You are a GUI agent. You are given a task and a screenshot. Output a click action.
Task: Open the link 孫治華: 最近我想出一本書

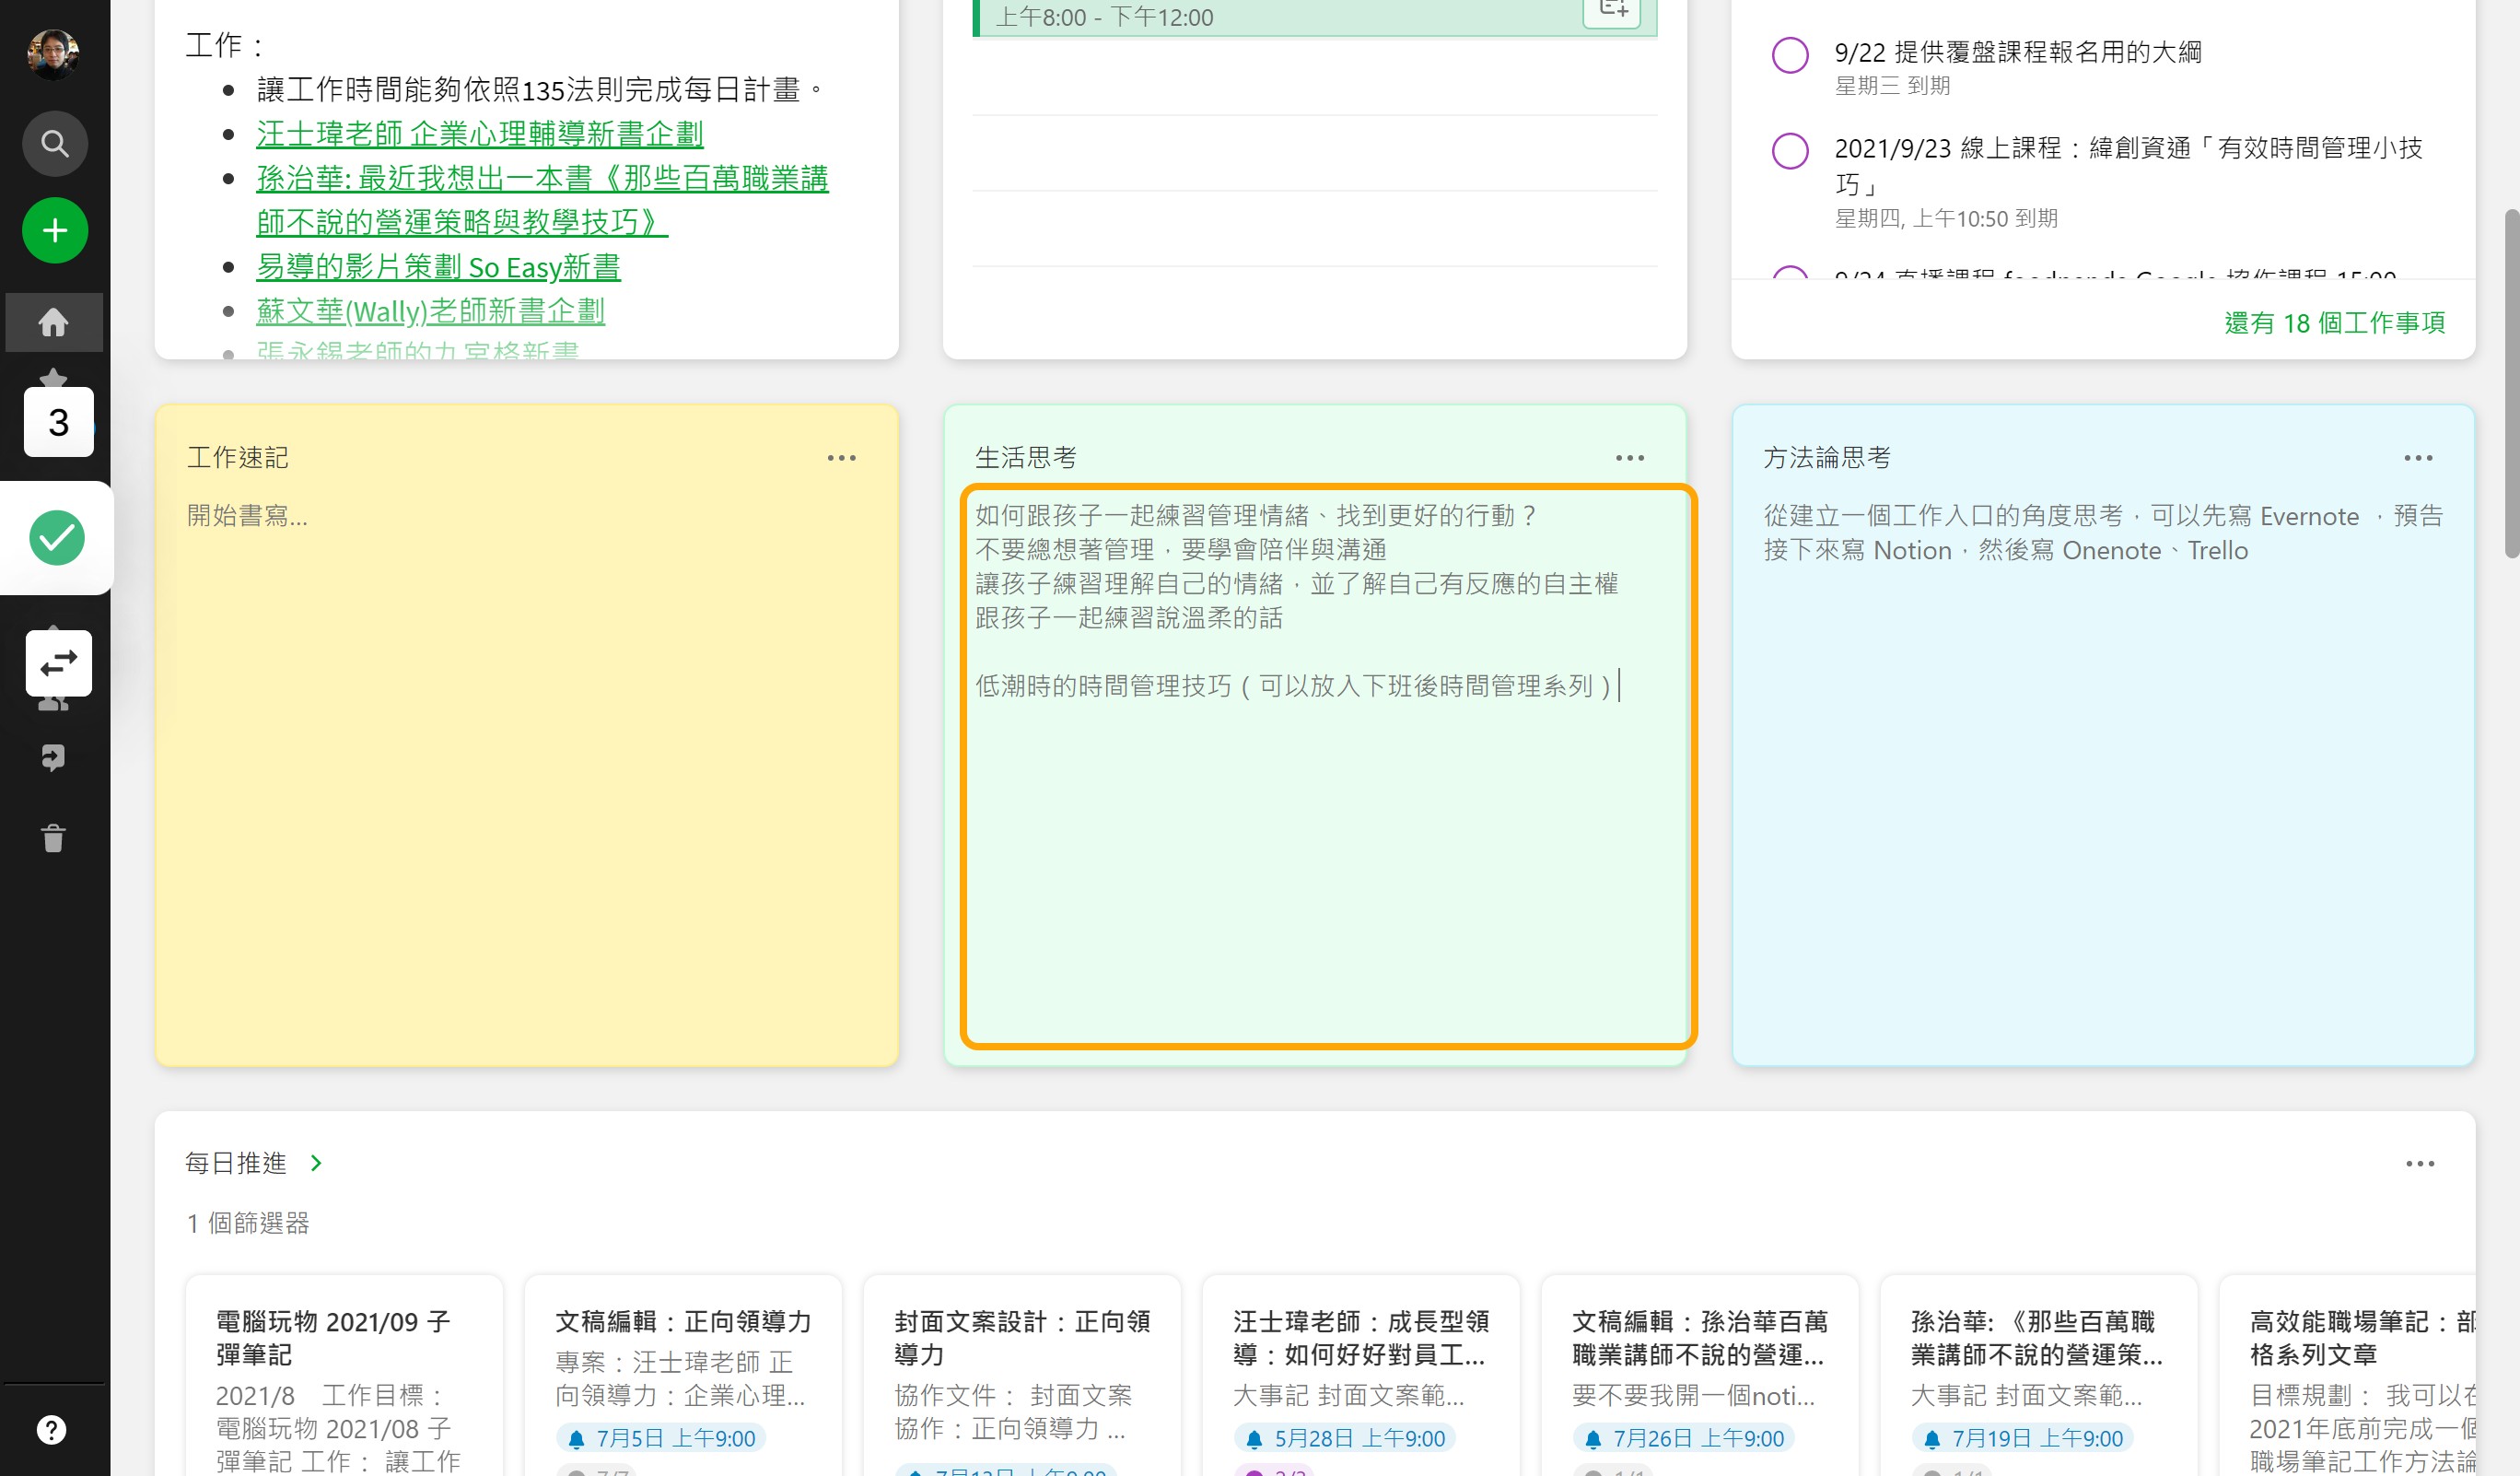(542, 200)
